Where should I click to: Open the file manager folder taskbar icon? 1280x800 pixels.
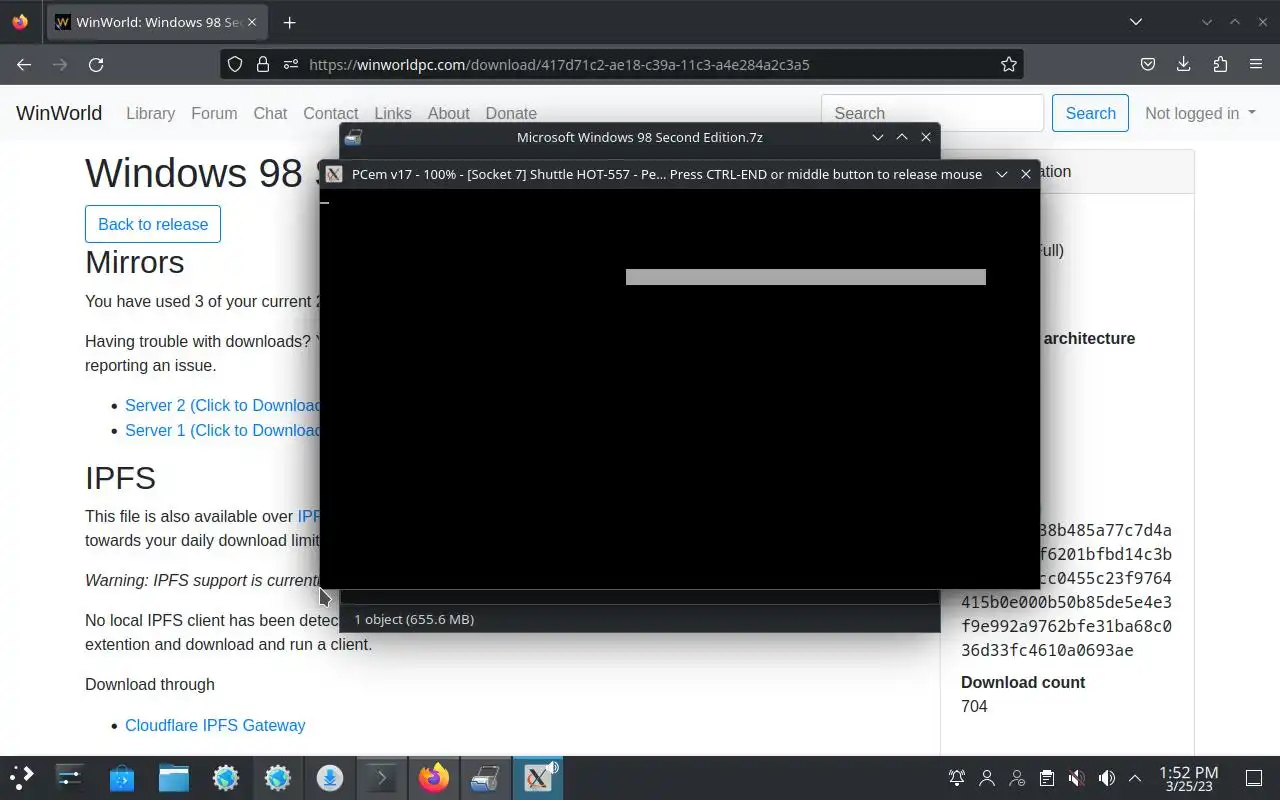pyautogui.click(x=174, y=778)
